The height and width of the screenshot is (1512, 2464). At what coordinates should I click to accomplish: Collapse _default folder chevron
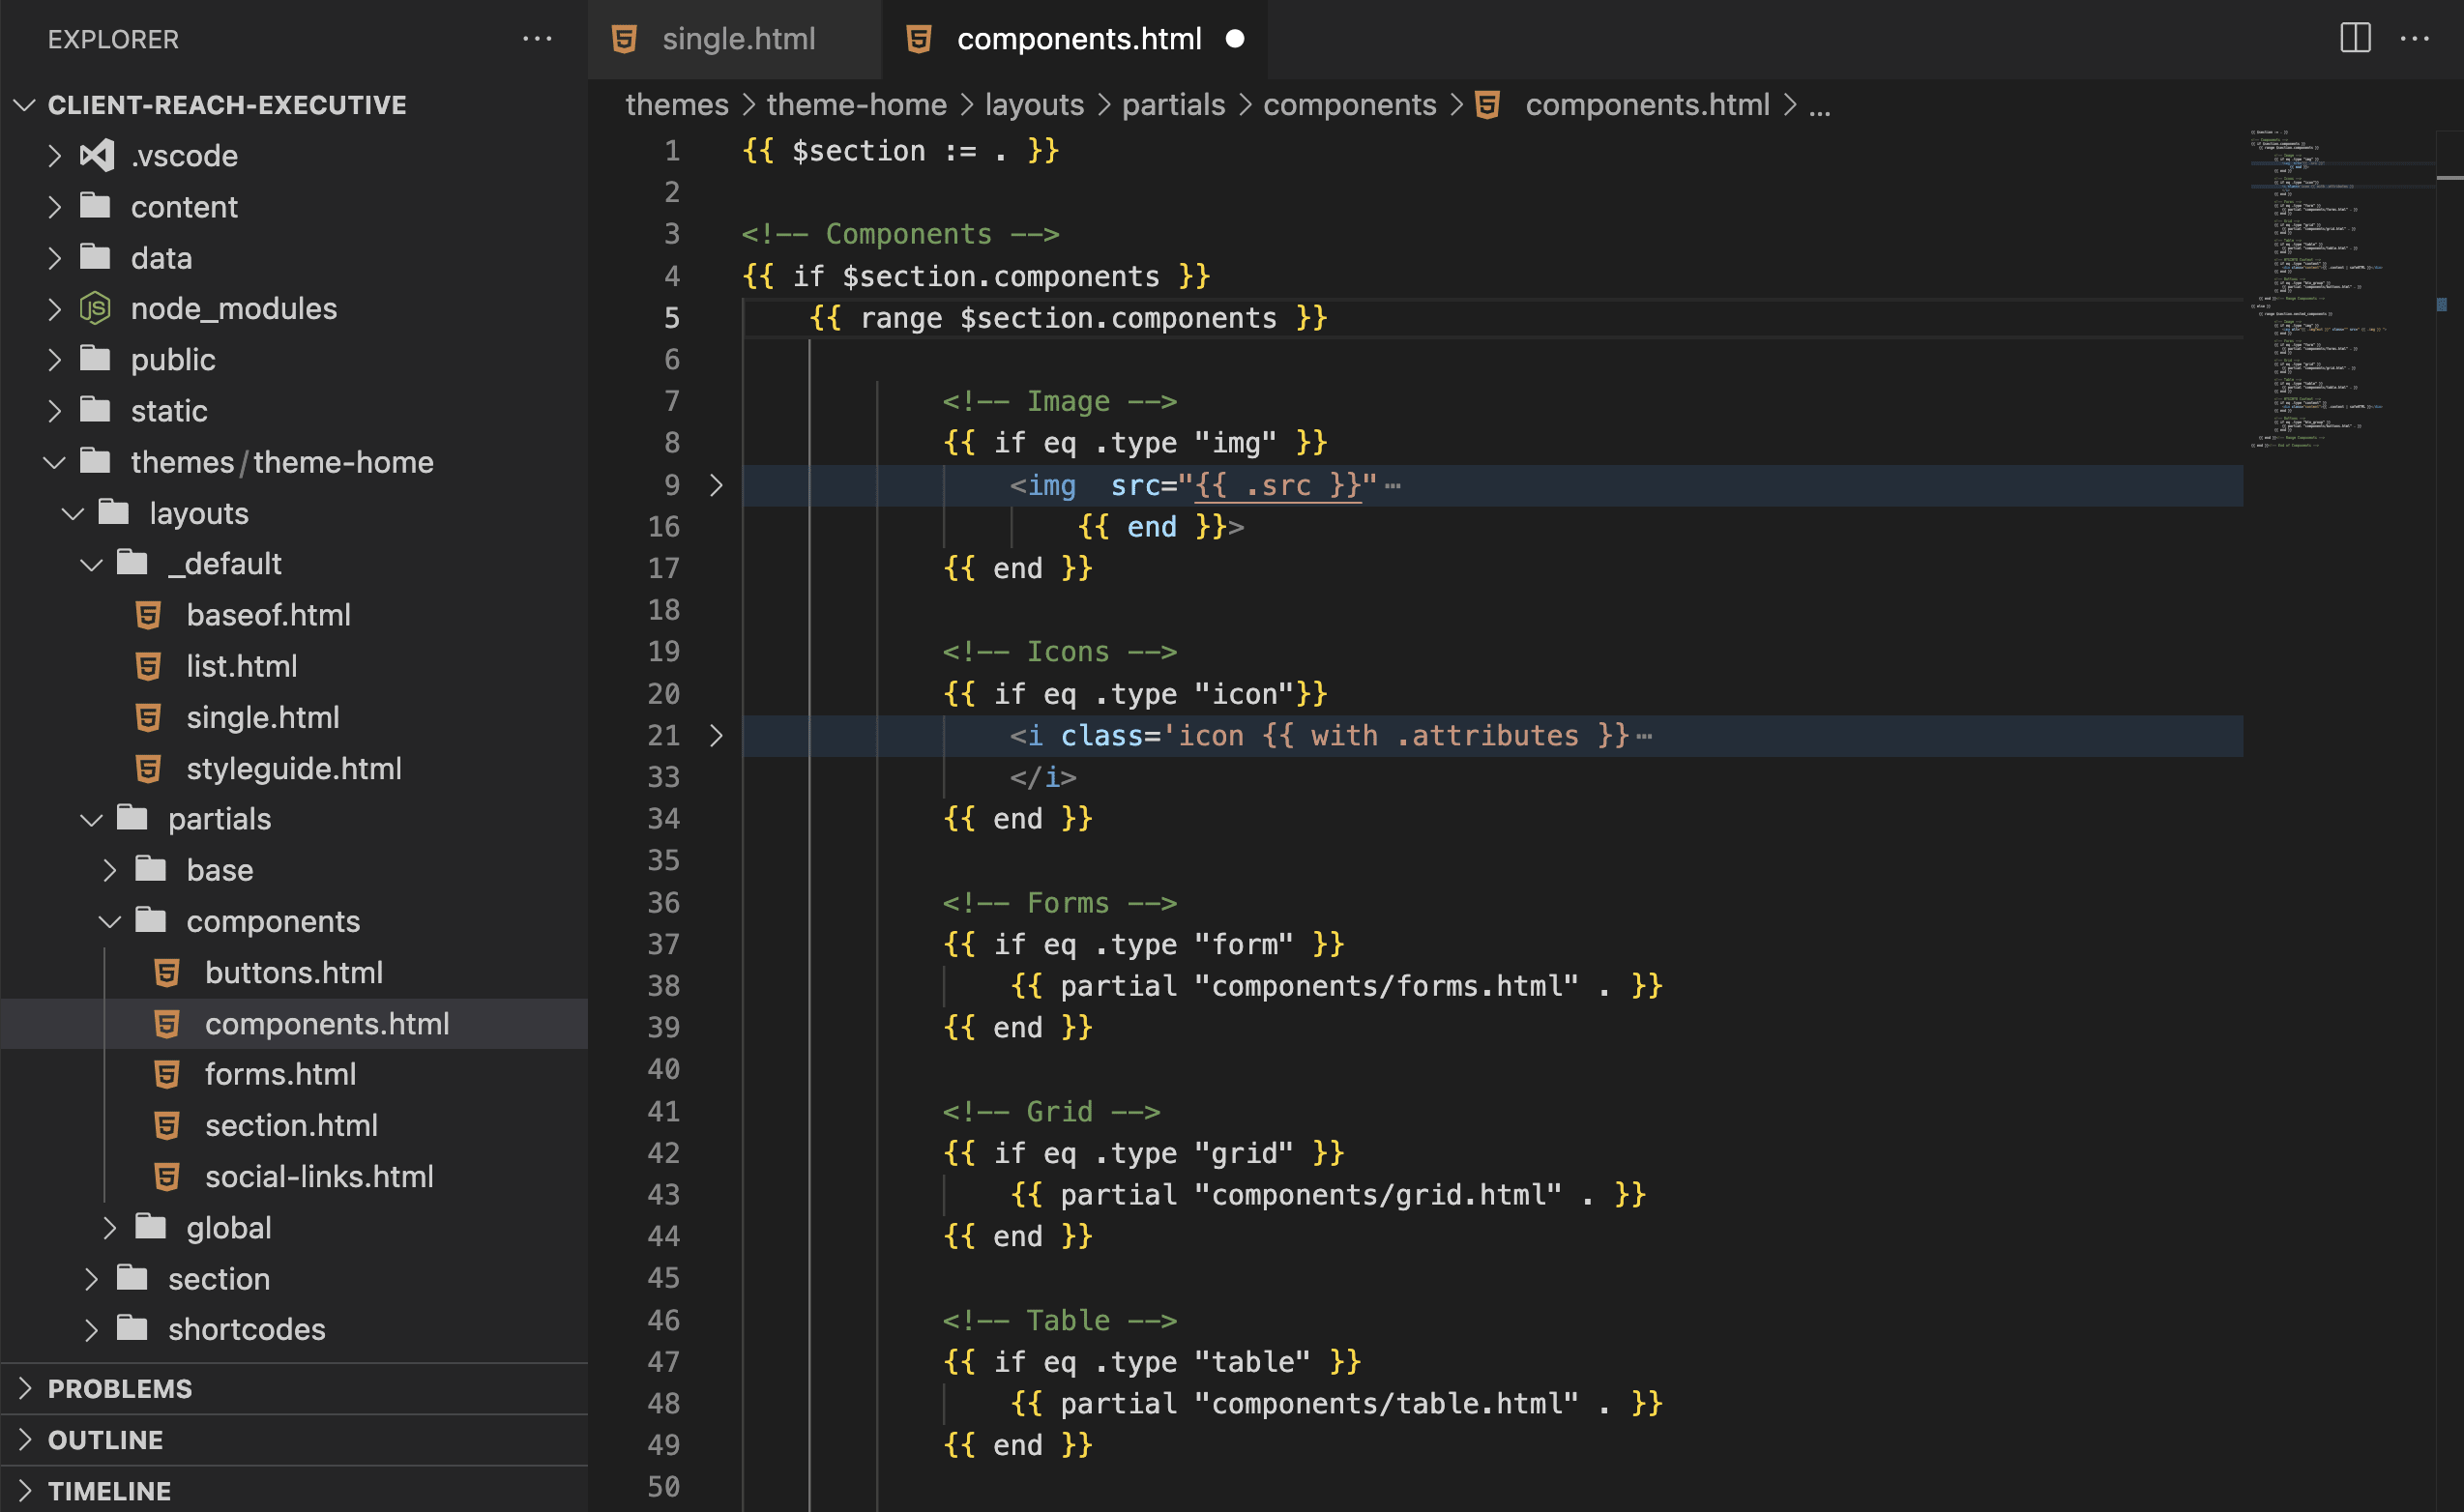tap(92, 564)
